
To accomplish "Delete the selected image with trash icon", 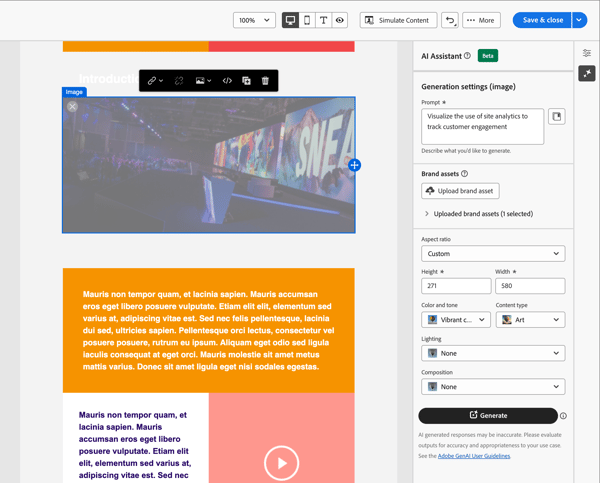I will pos(265,81).
